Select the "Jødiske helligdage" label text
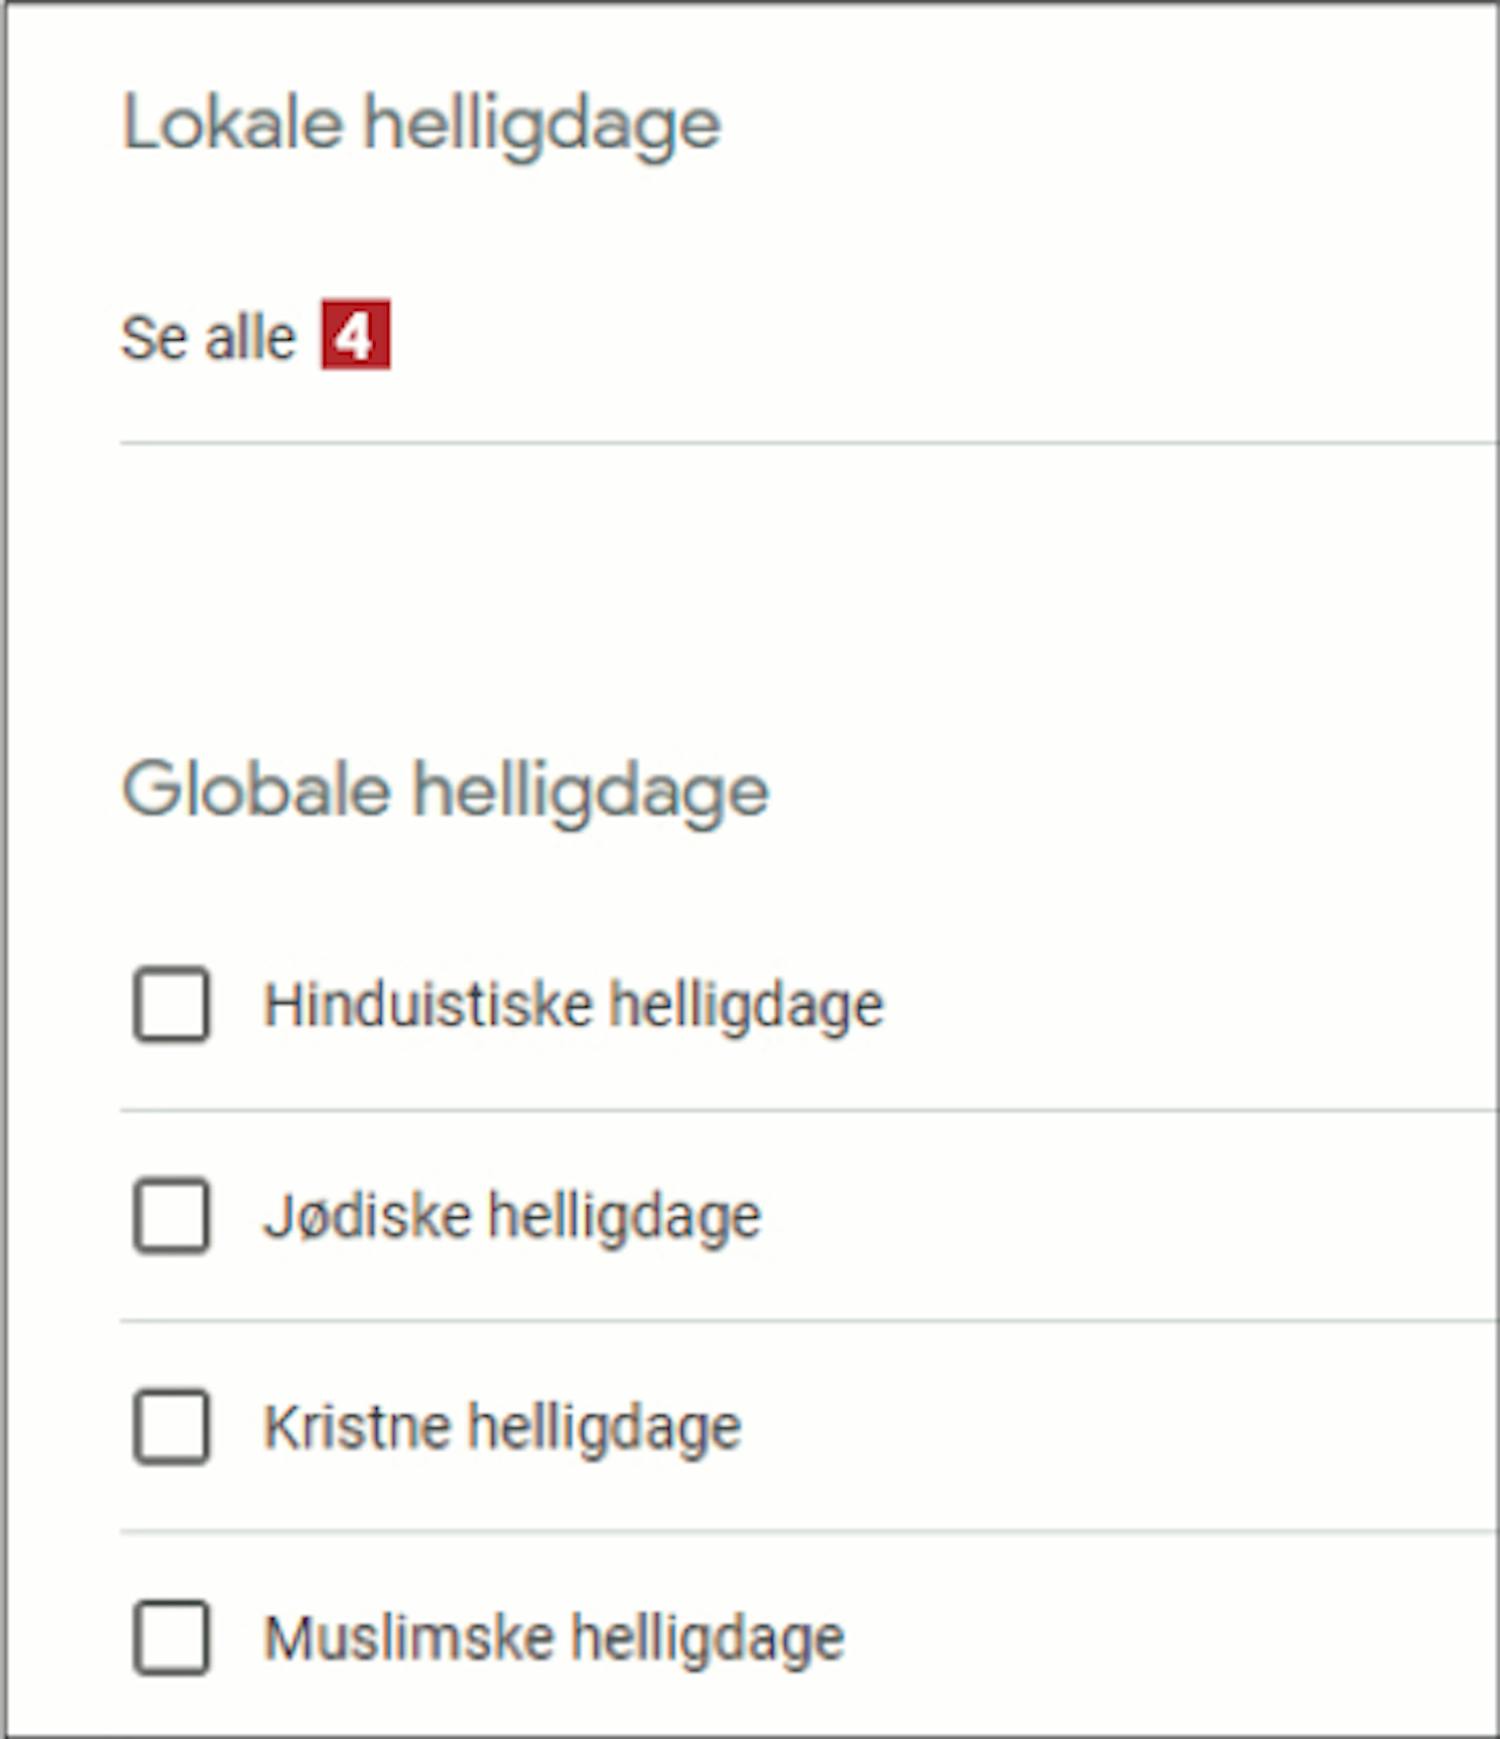Screen dimensions: 1500x1739 pos(512,1216)
